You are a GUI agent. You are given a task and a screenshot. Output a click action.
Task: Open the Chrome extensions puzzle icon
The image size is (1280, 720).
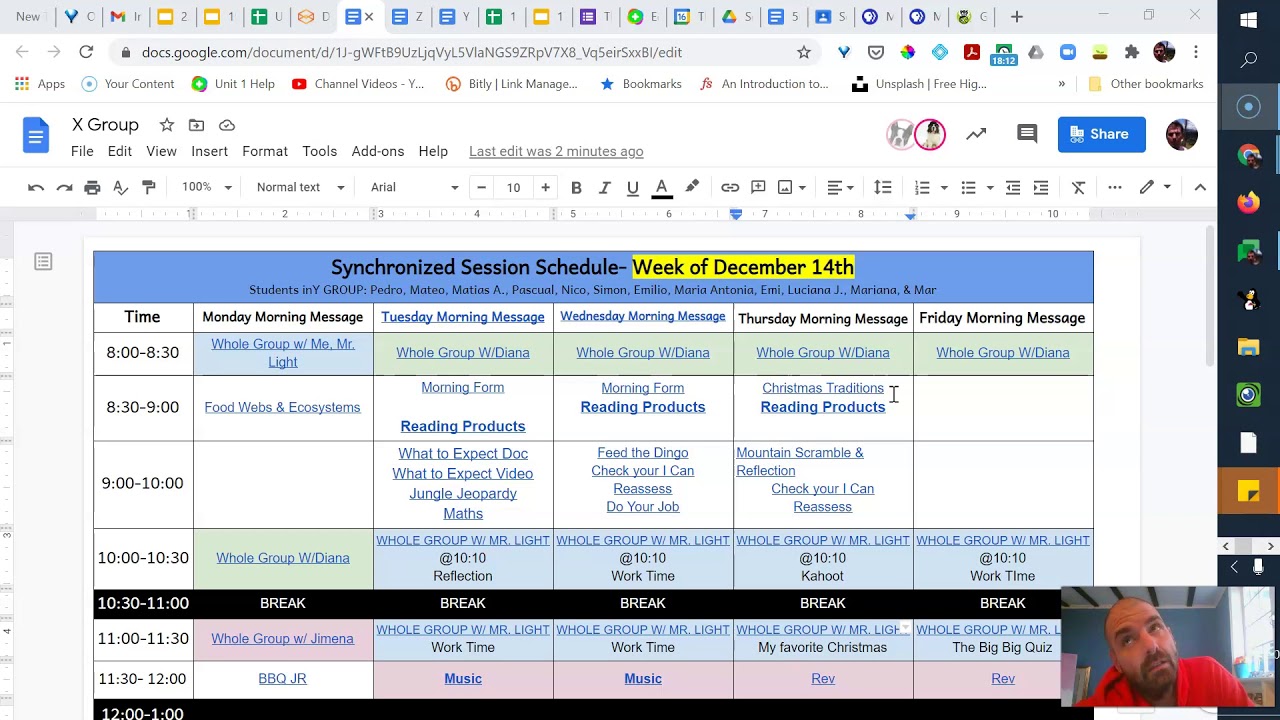[1132, 52]
